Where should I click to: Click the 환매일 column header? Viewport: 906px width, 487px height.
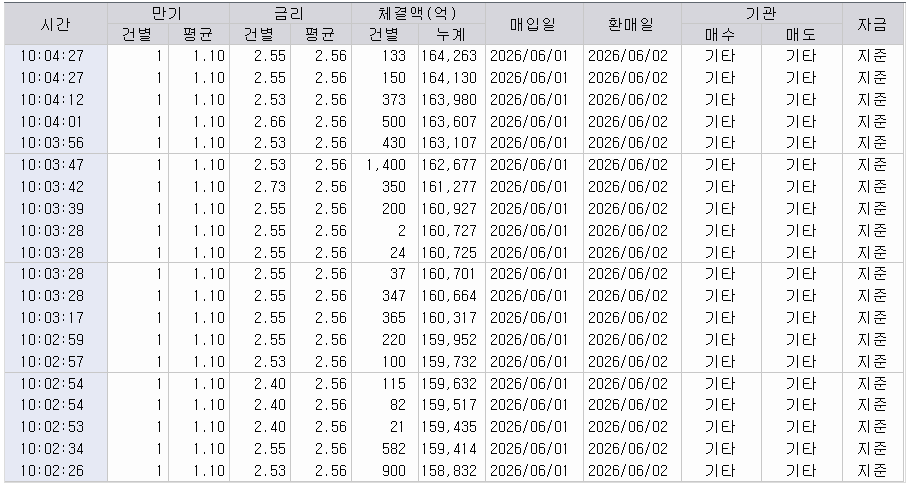coord(632,24)
